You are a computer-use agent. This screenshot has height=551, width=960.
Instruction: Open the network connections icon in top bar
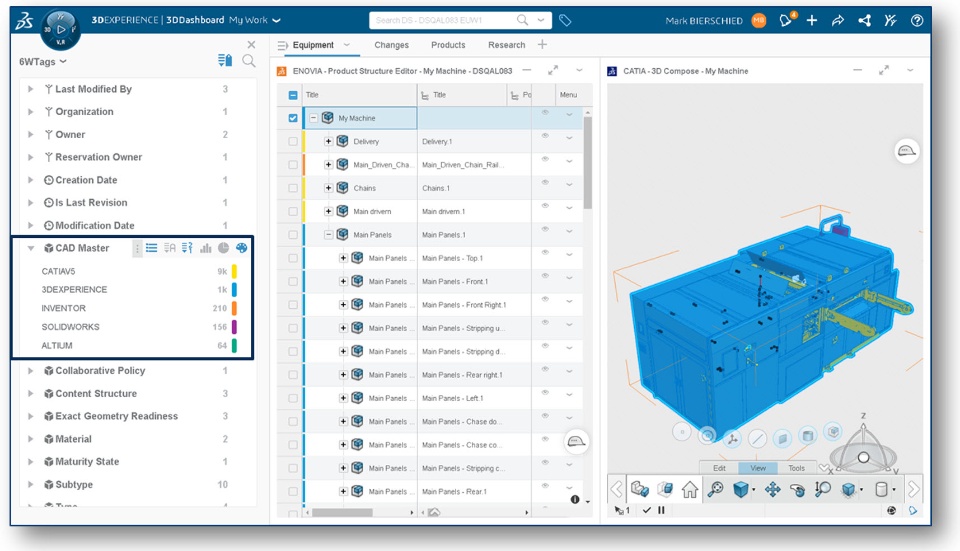pyautogui.click(x=864, y=20)
